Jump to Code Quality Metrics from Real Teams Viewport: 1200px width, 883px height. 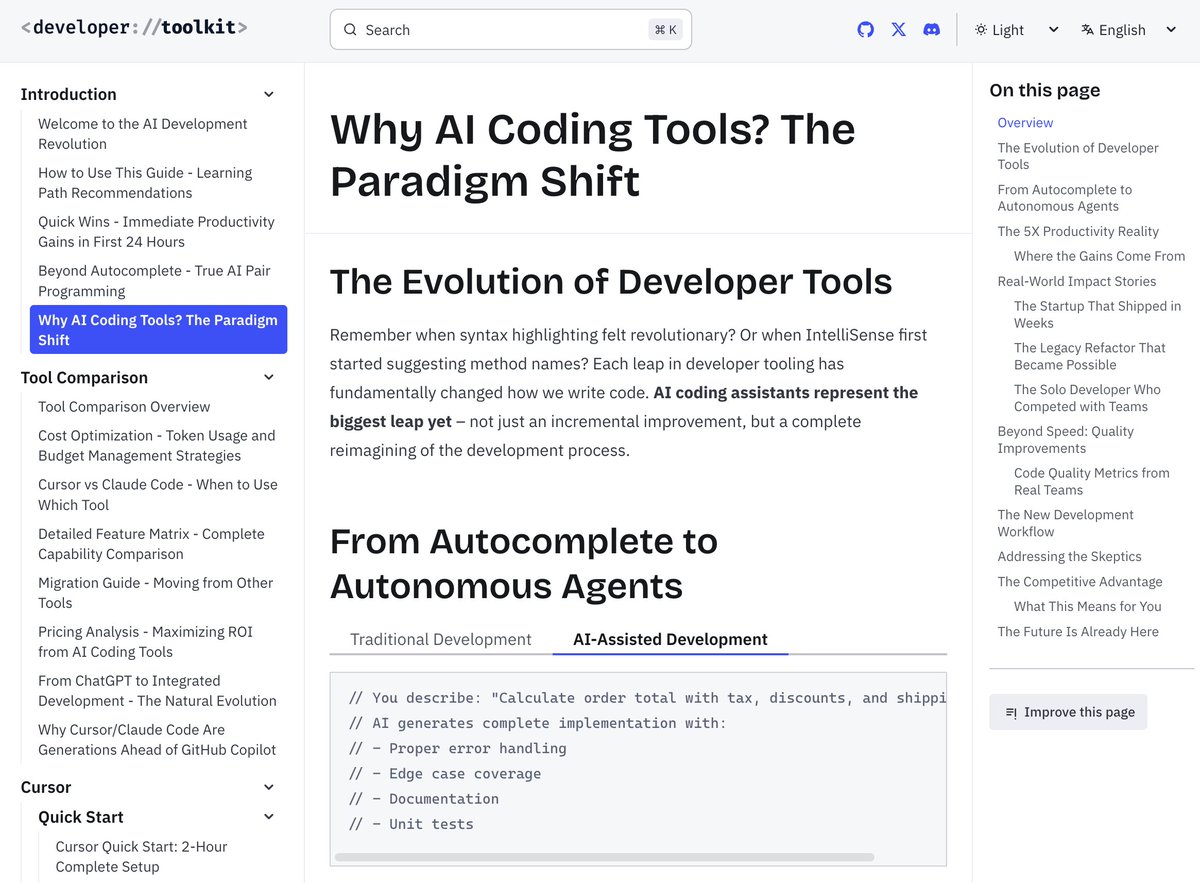1092,481
